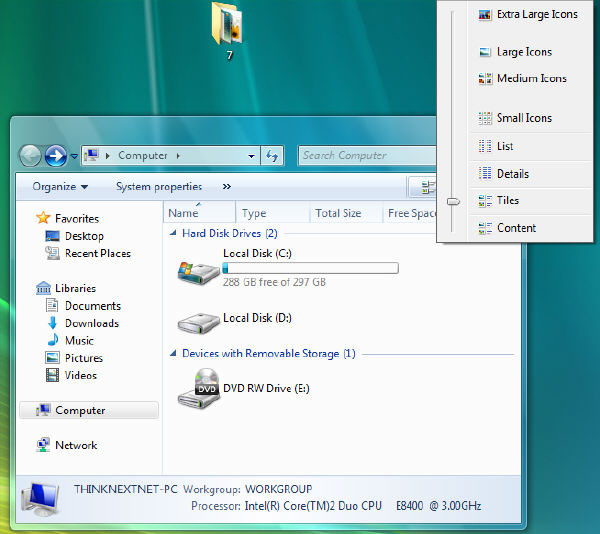The image size is (600, 534).
Task: Open address bar history dropdown arrow
Action: 252,156
